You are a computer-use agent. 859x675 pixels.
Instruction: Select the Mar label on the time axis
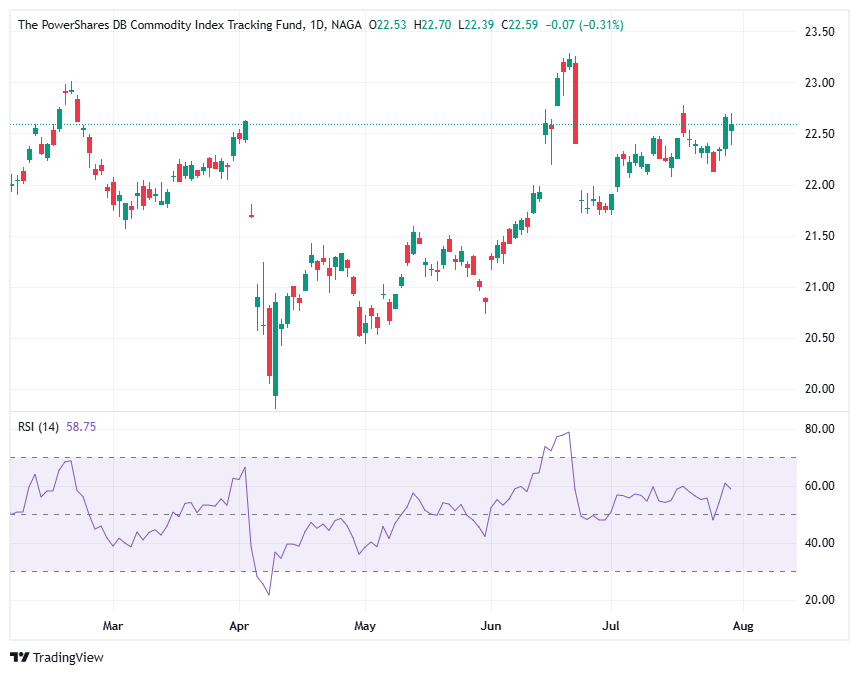(x=113, y=625)
